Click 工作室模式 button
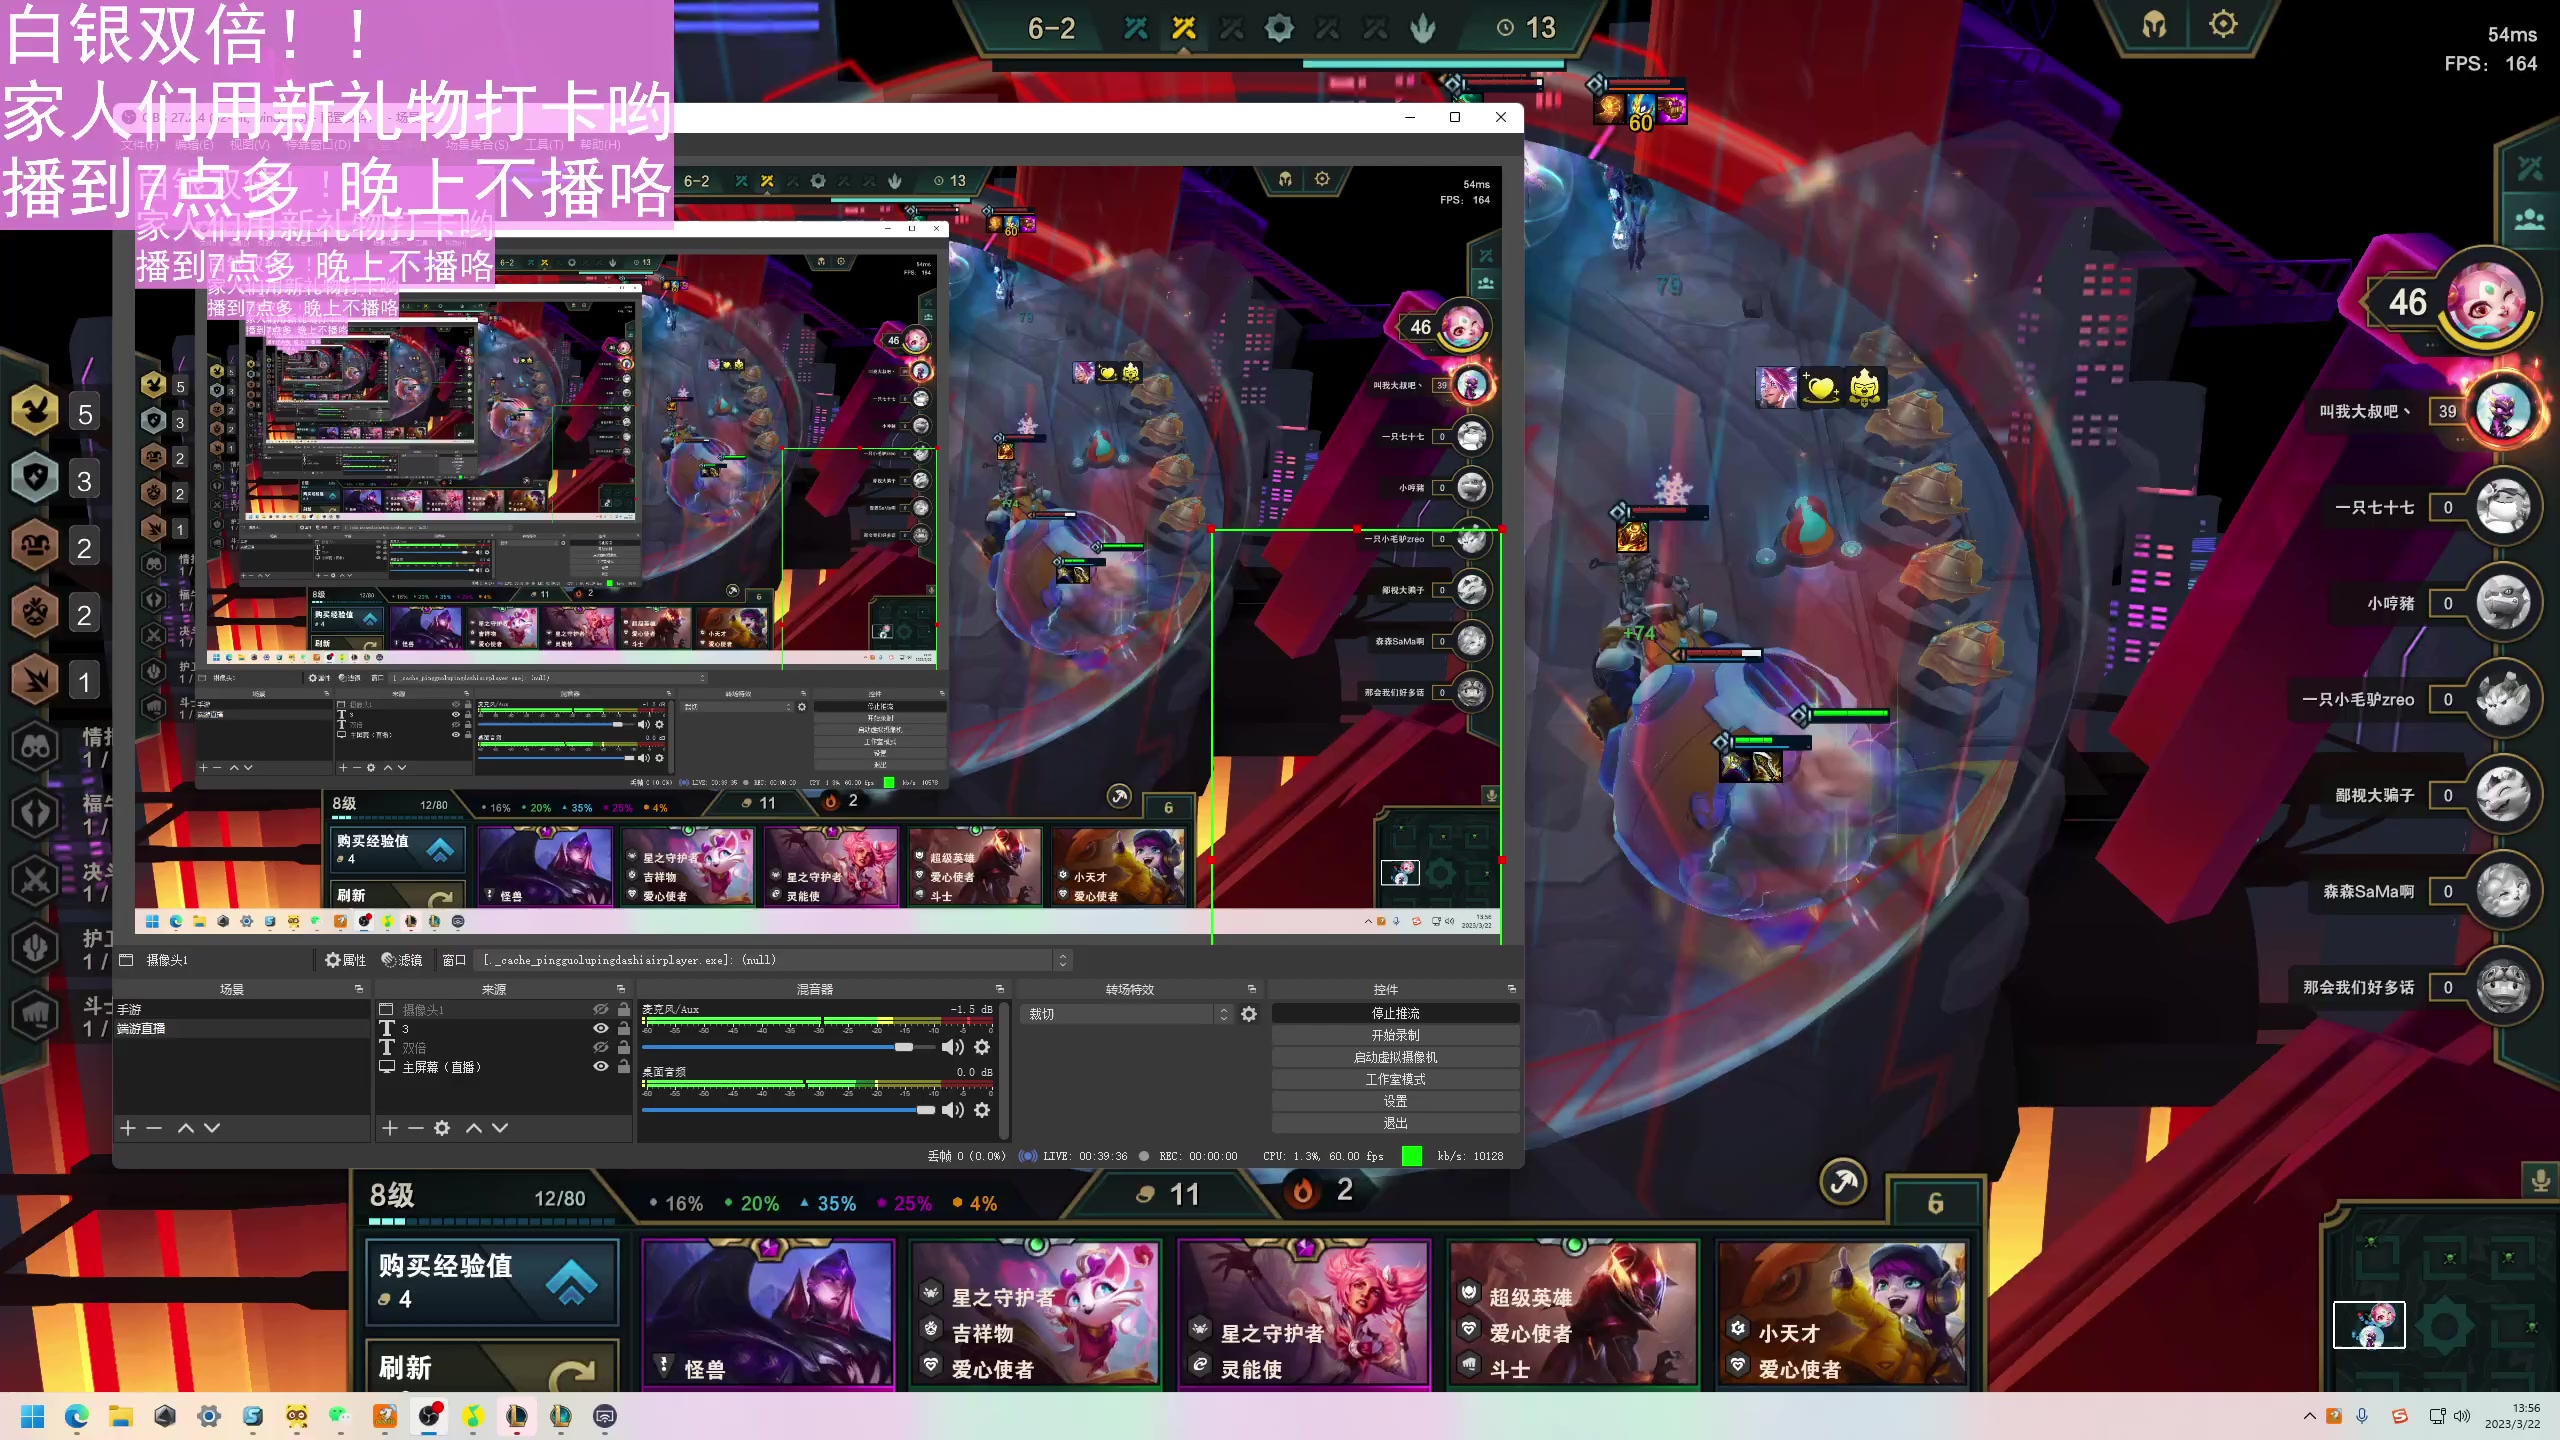The image size is (2560, 1440). (x=1395, y=1080)
